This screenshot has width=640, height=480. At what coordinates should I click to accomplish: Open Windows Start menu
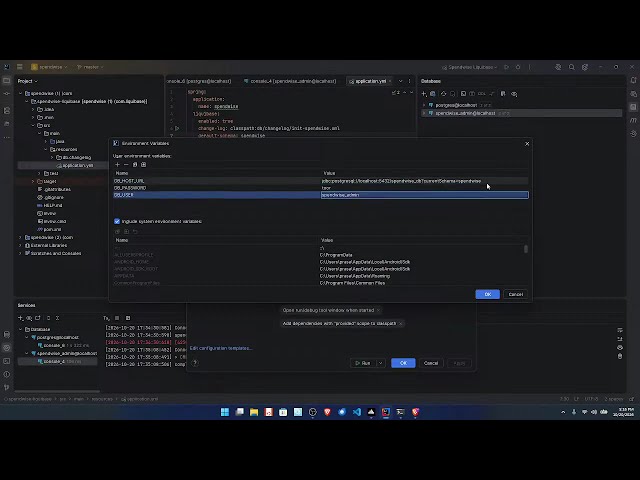[225, 412]
